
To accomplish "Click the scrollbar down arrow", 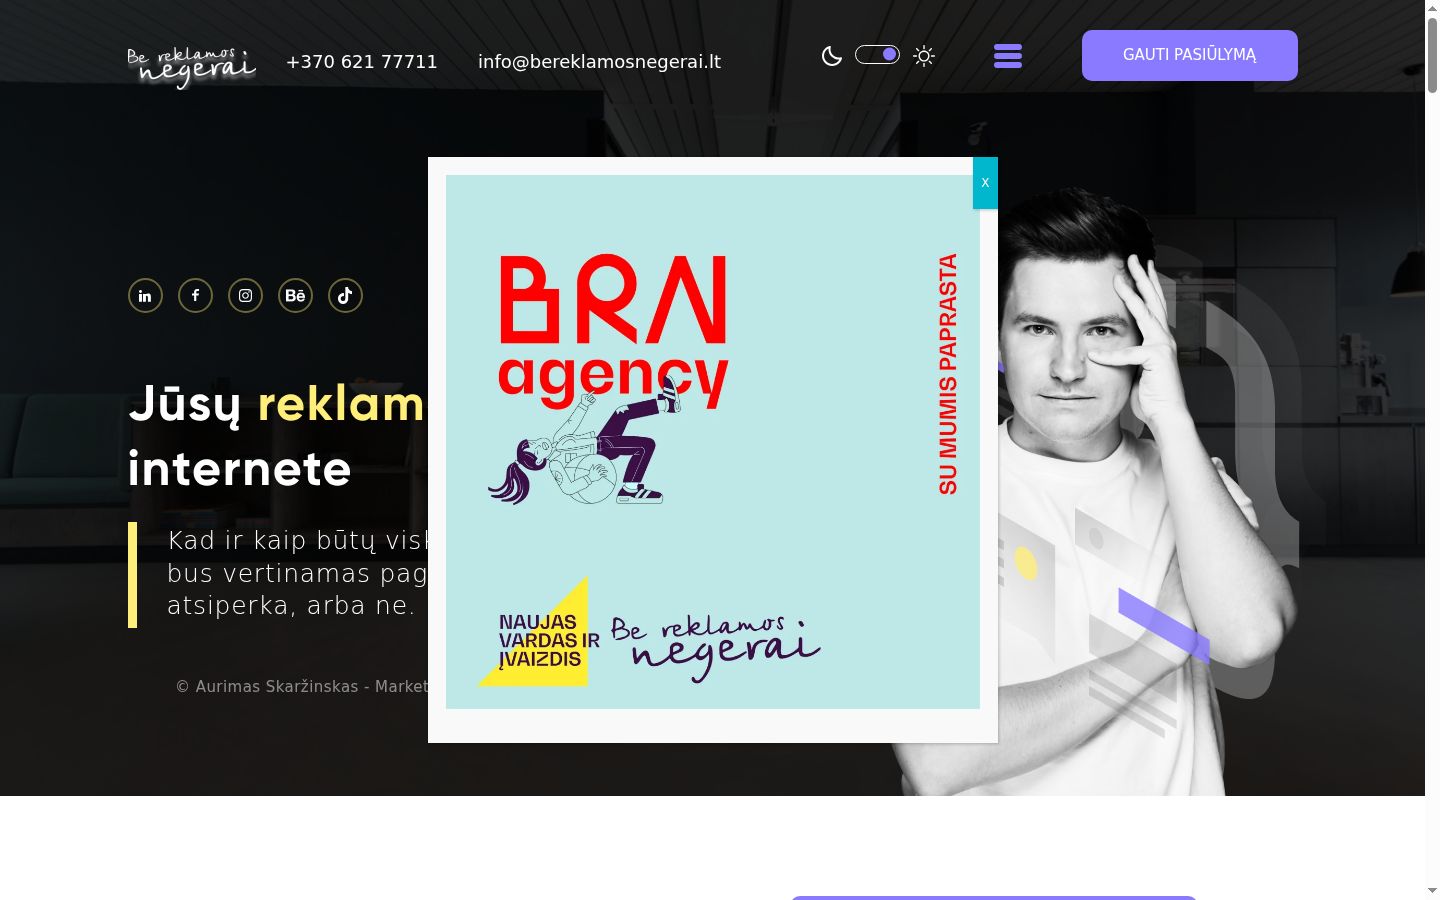I will click(1432, 890).
